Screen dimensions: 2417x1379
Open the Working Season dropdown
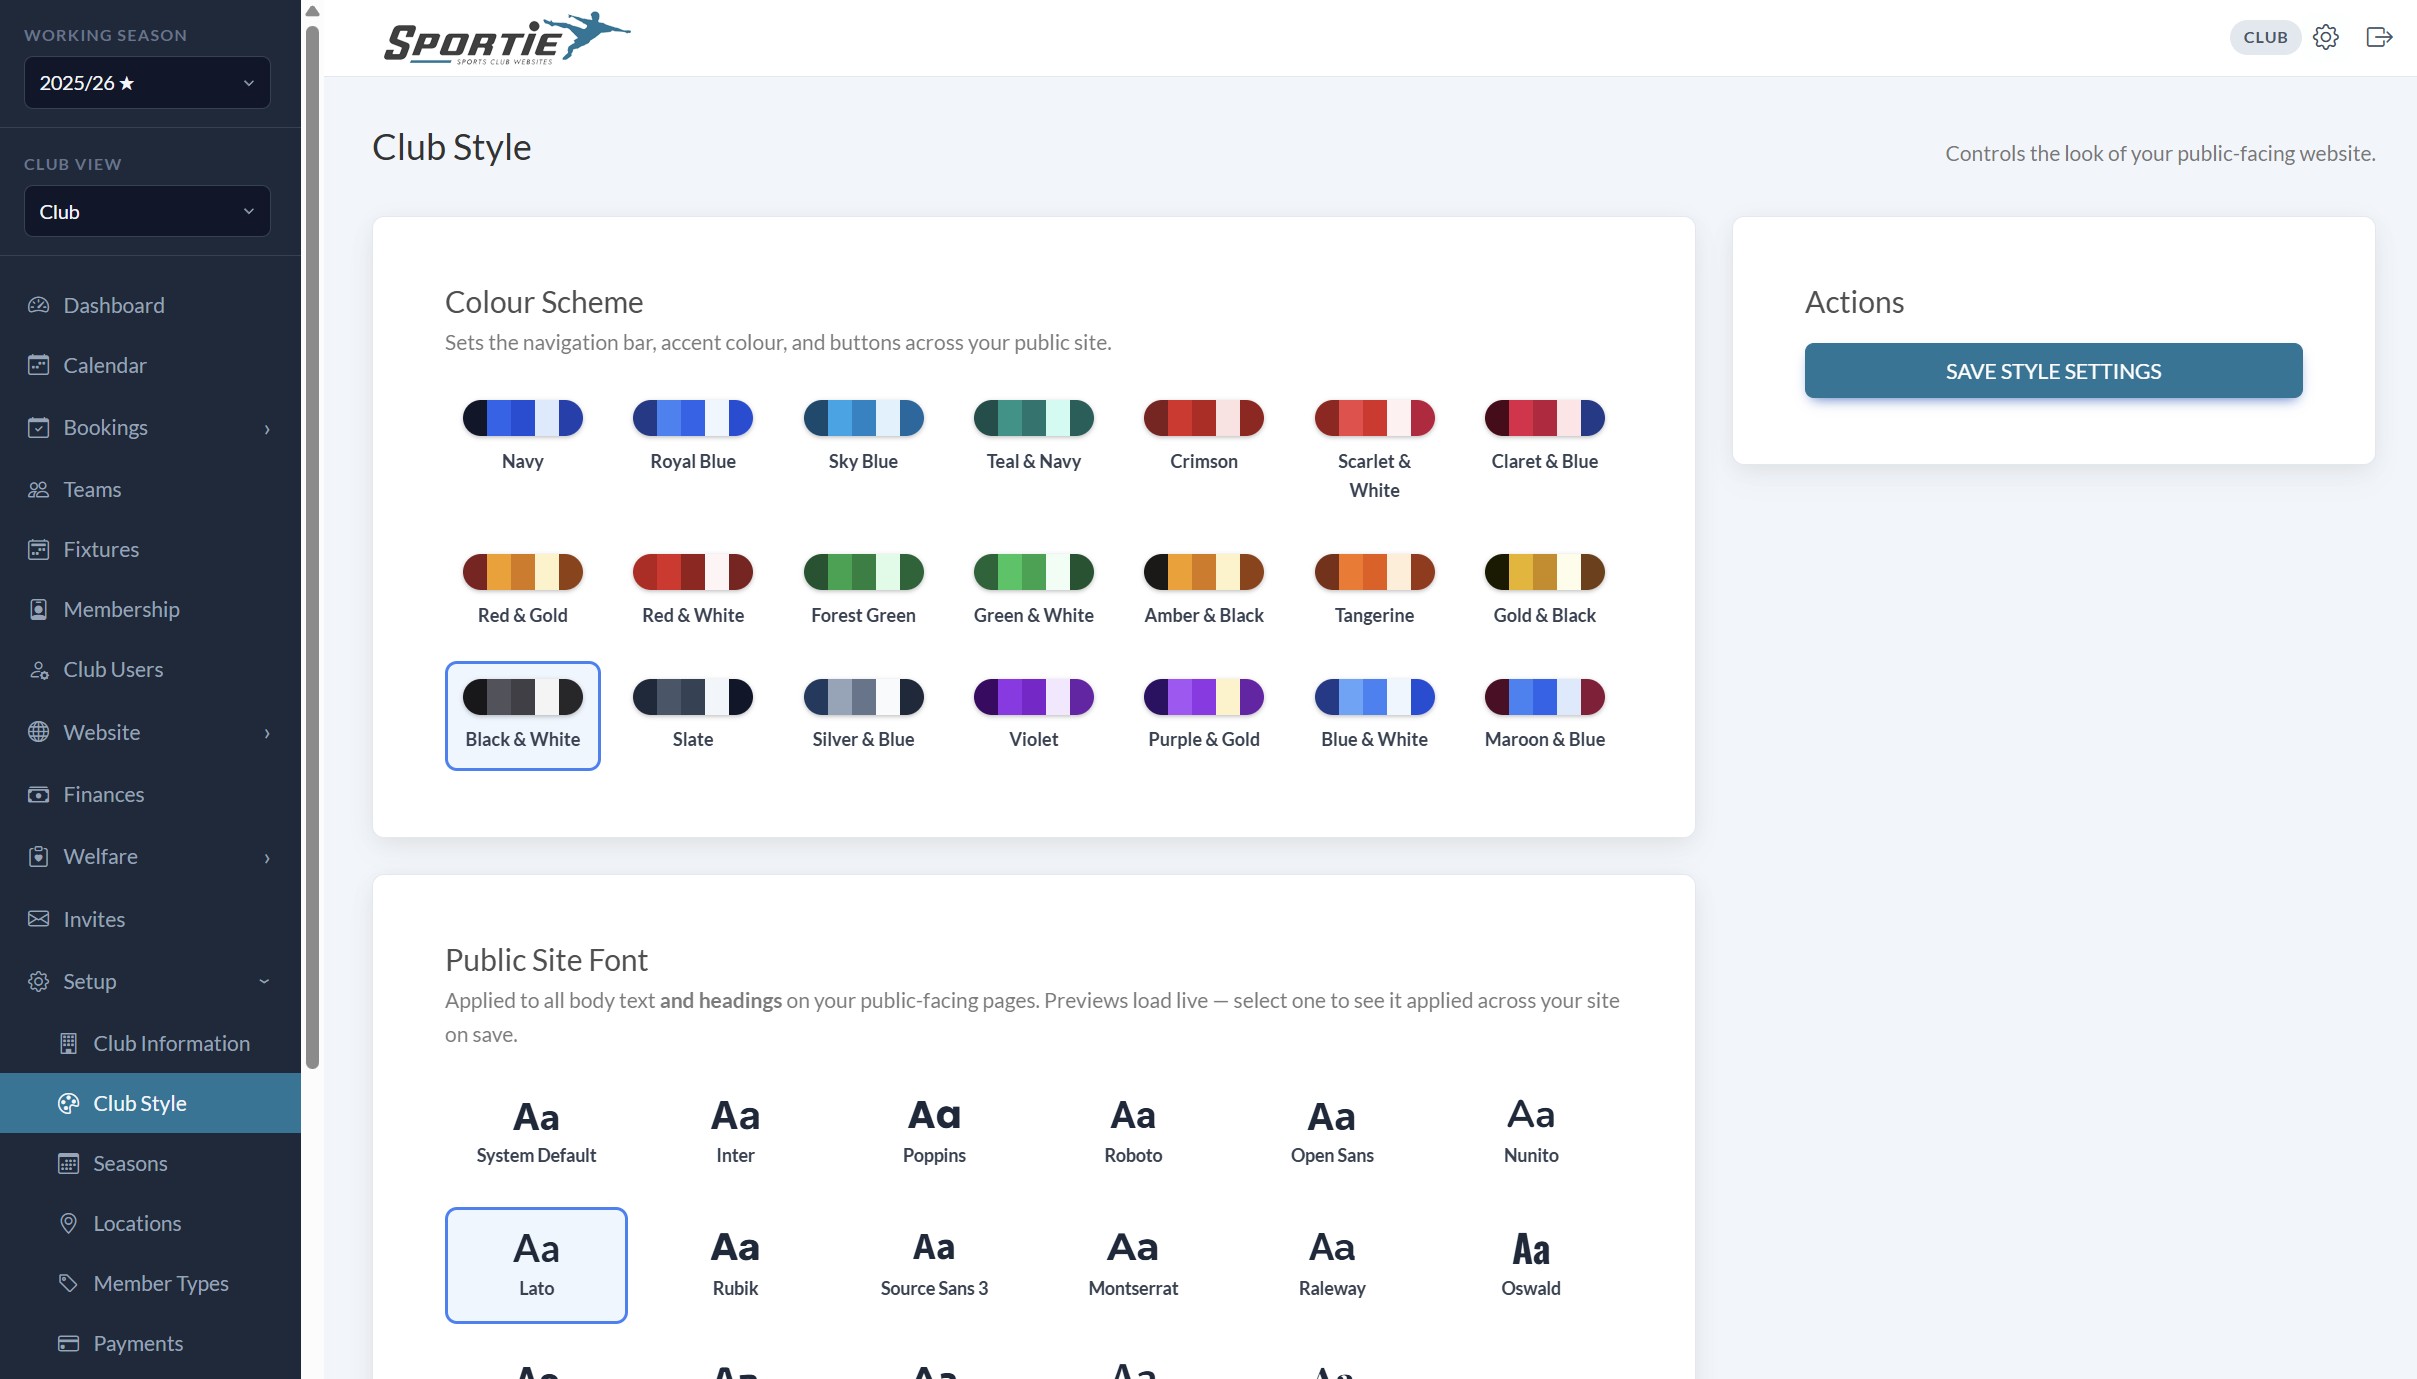pyautogui.click(x=147, y=83)
